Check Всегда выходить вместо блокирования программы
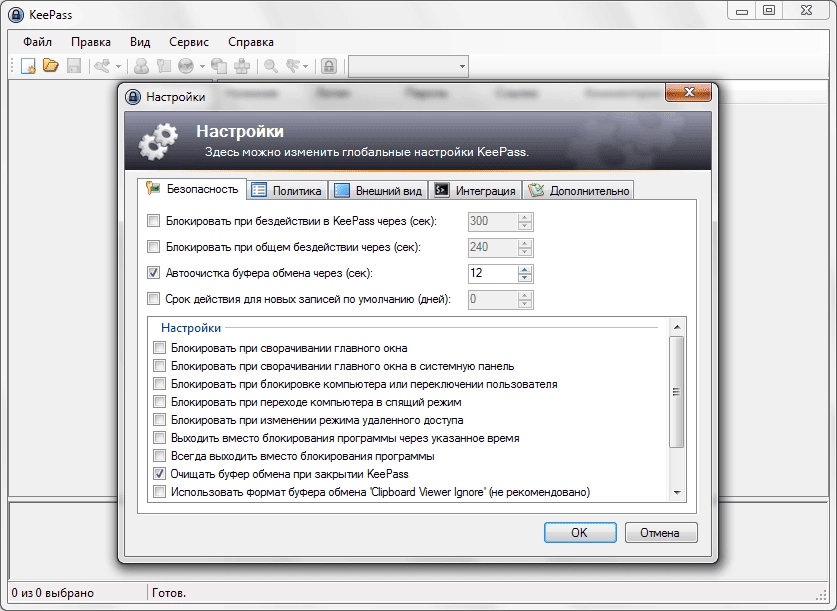This screenshot has width=837, height=611. click(x=159, y=456)
